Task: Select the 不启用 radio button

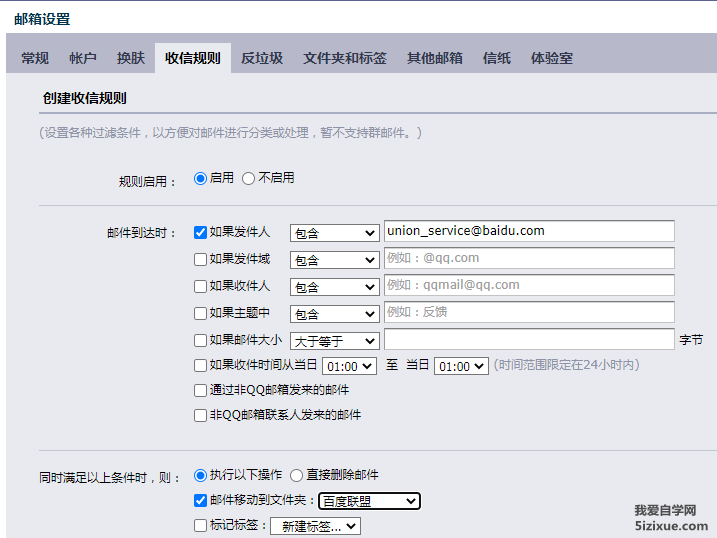Action: pos(248,178)
